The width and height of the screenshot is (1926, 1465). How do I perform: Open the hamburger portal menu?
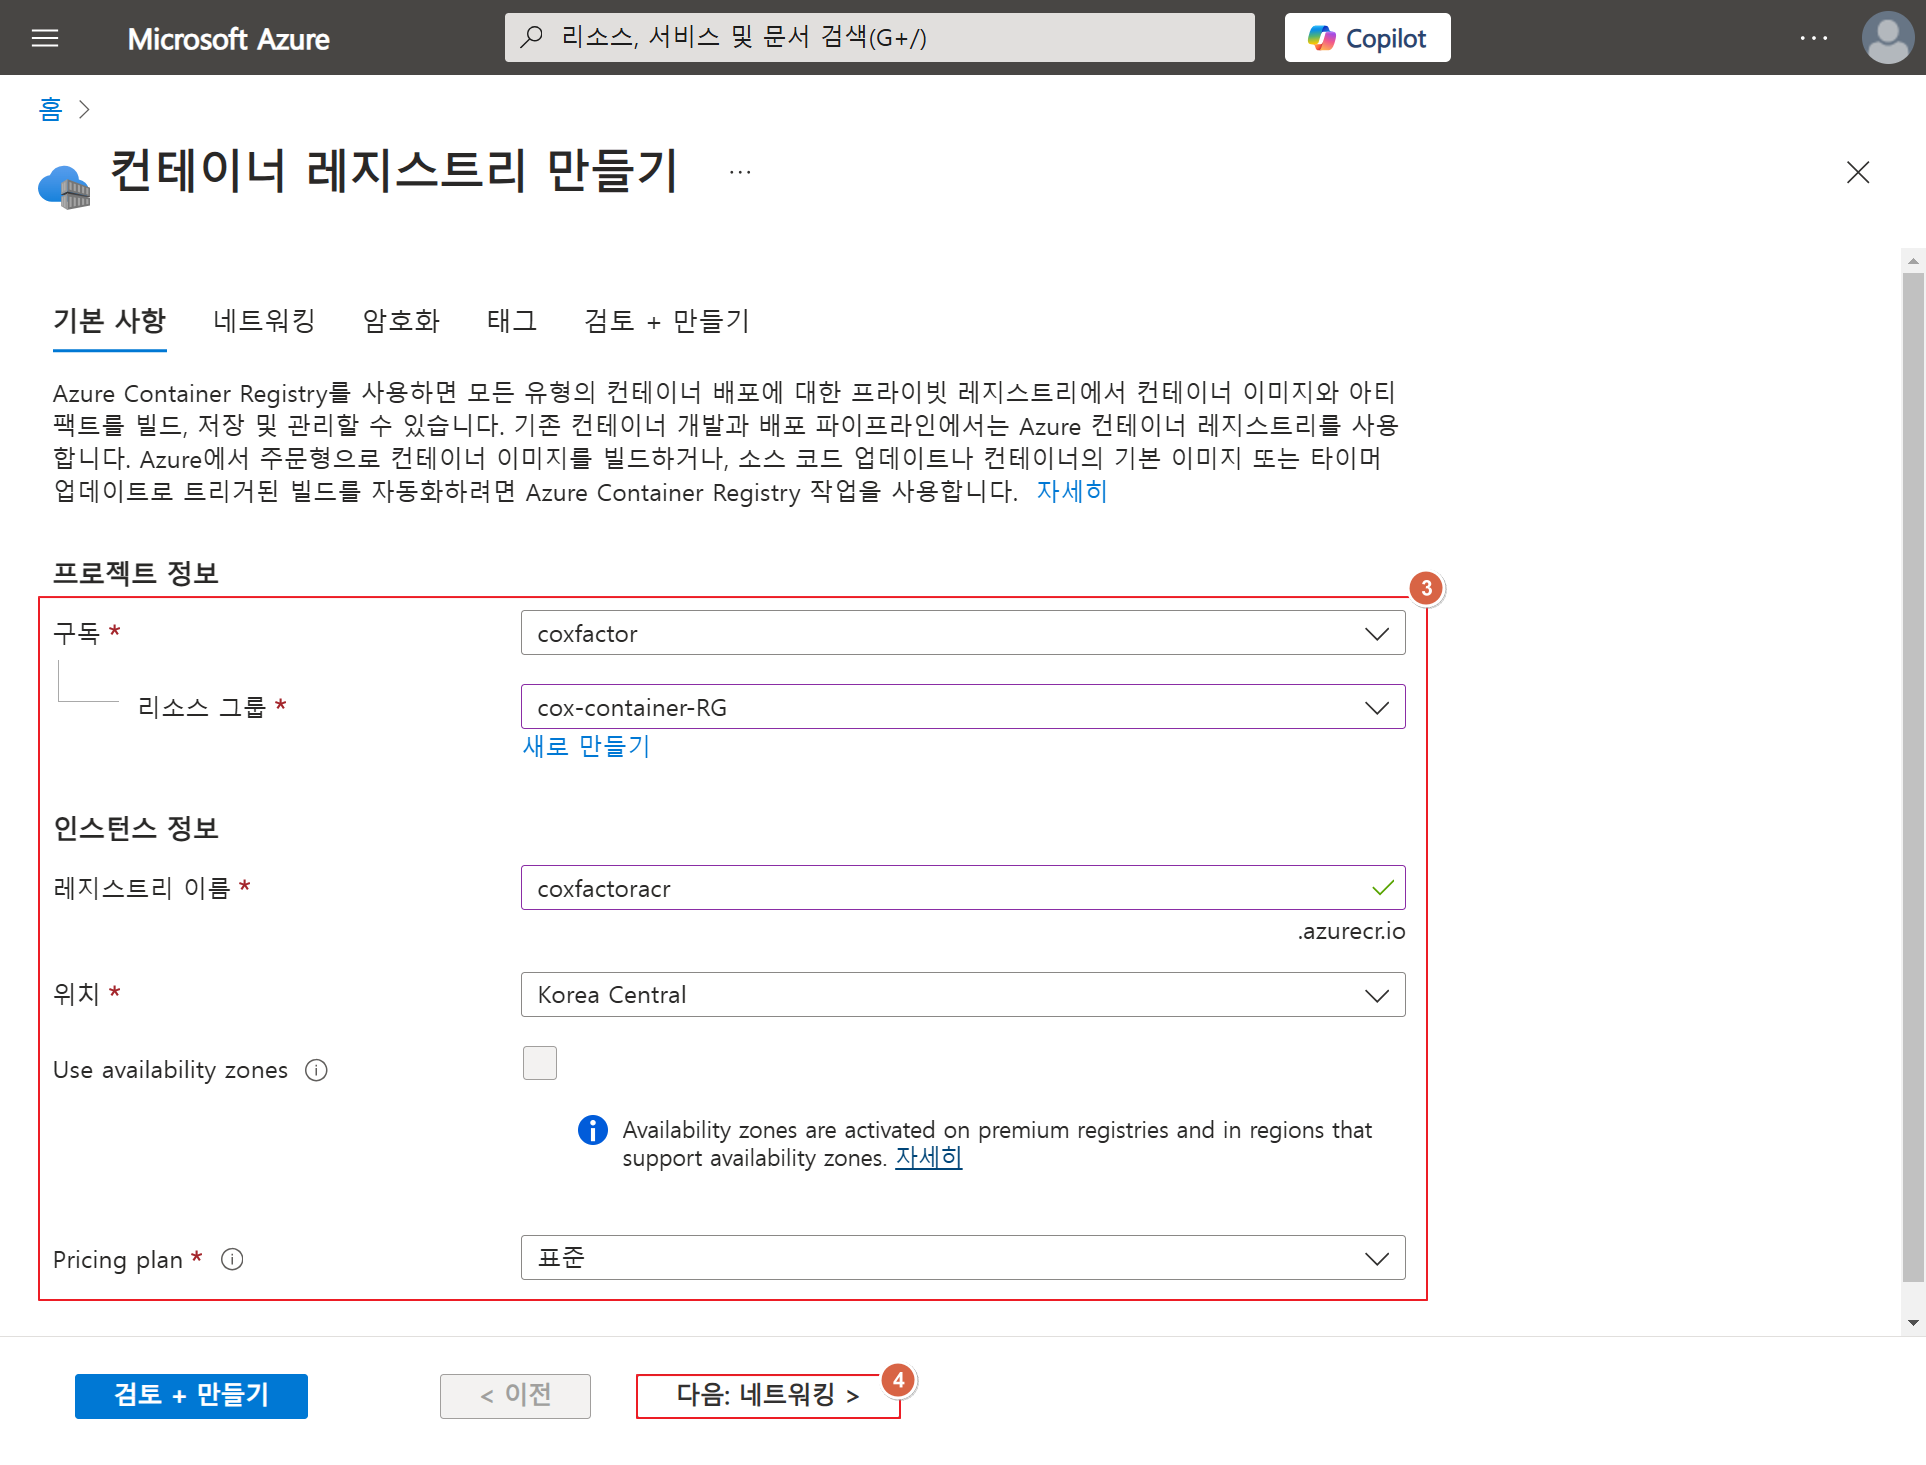(45, 38)
